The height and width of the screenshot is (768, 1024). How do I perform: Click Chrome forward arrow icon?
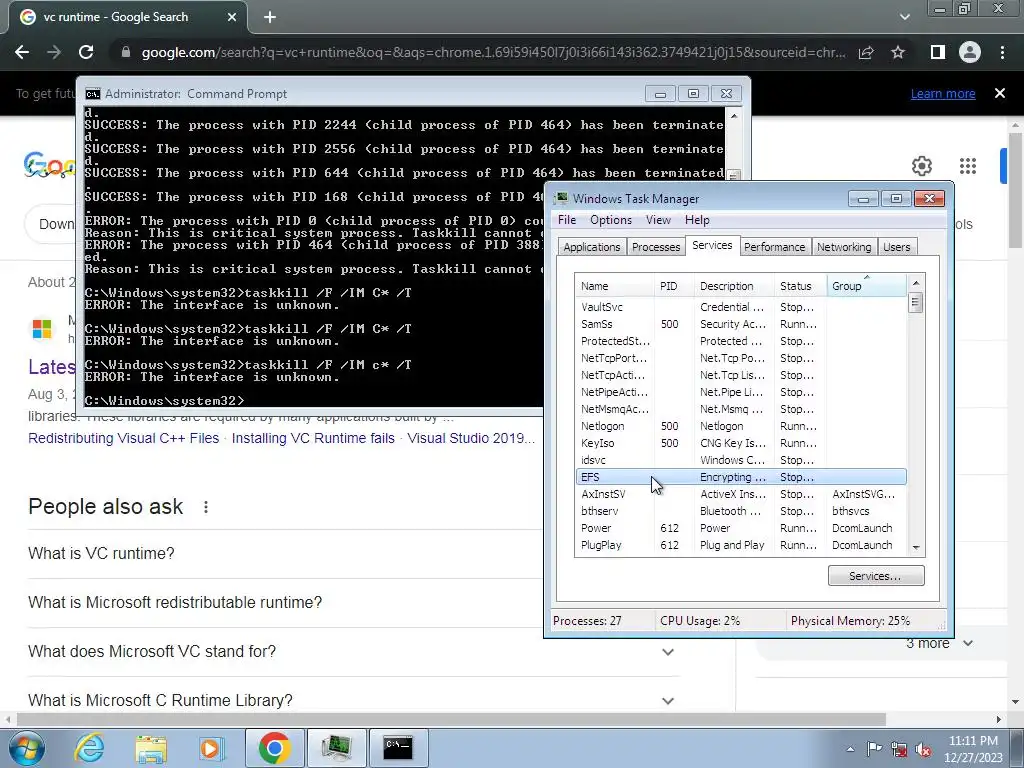54,52
